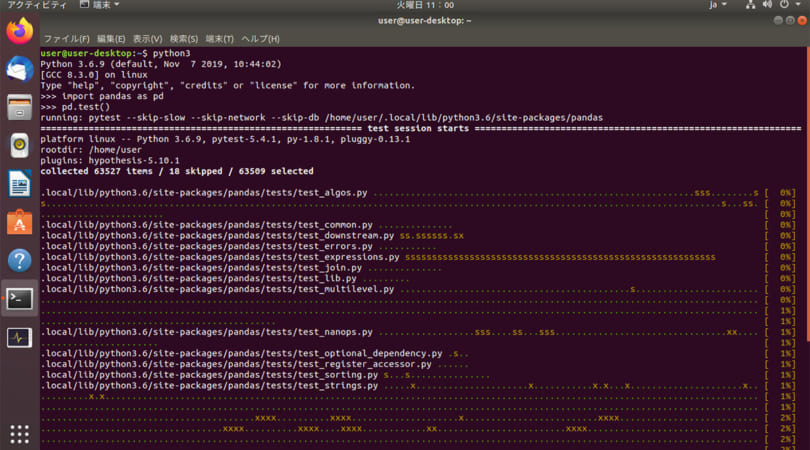Image resolution: width=810 pixels, height=450 pixels.
Task: Click the test_algos.py path line
Action: tap(204, 193)
